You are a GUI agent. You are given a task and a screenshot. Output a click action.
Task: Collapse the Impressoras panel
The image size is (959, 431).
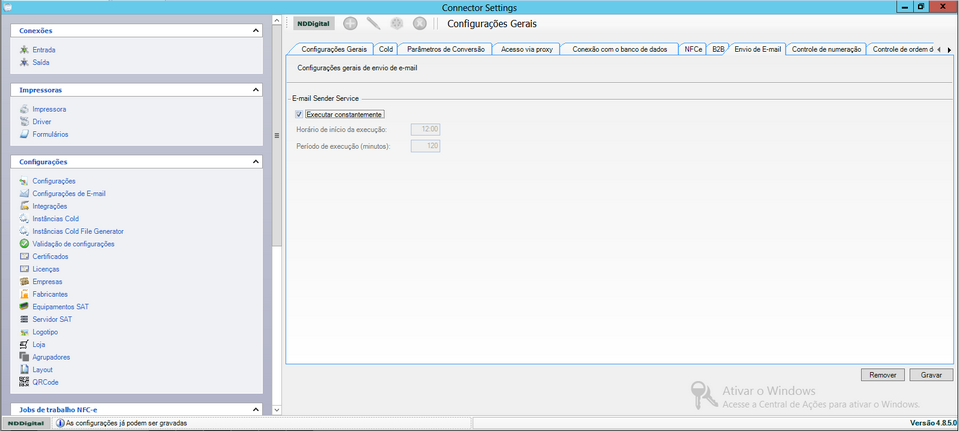point(256,90)
